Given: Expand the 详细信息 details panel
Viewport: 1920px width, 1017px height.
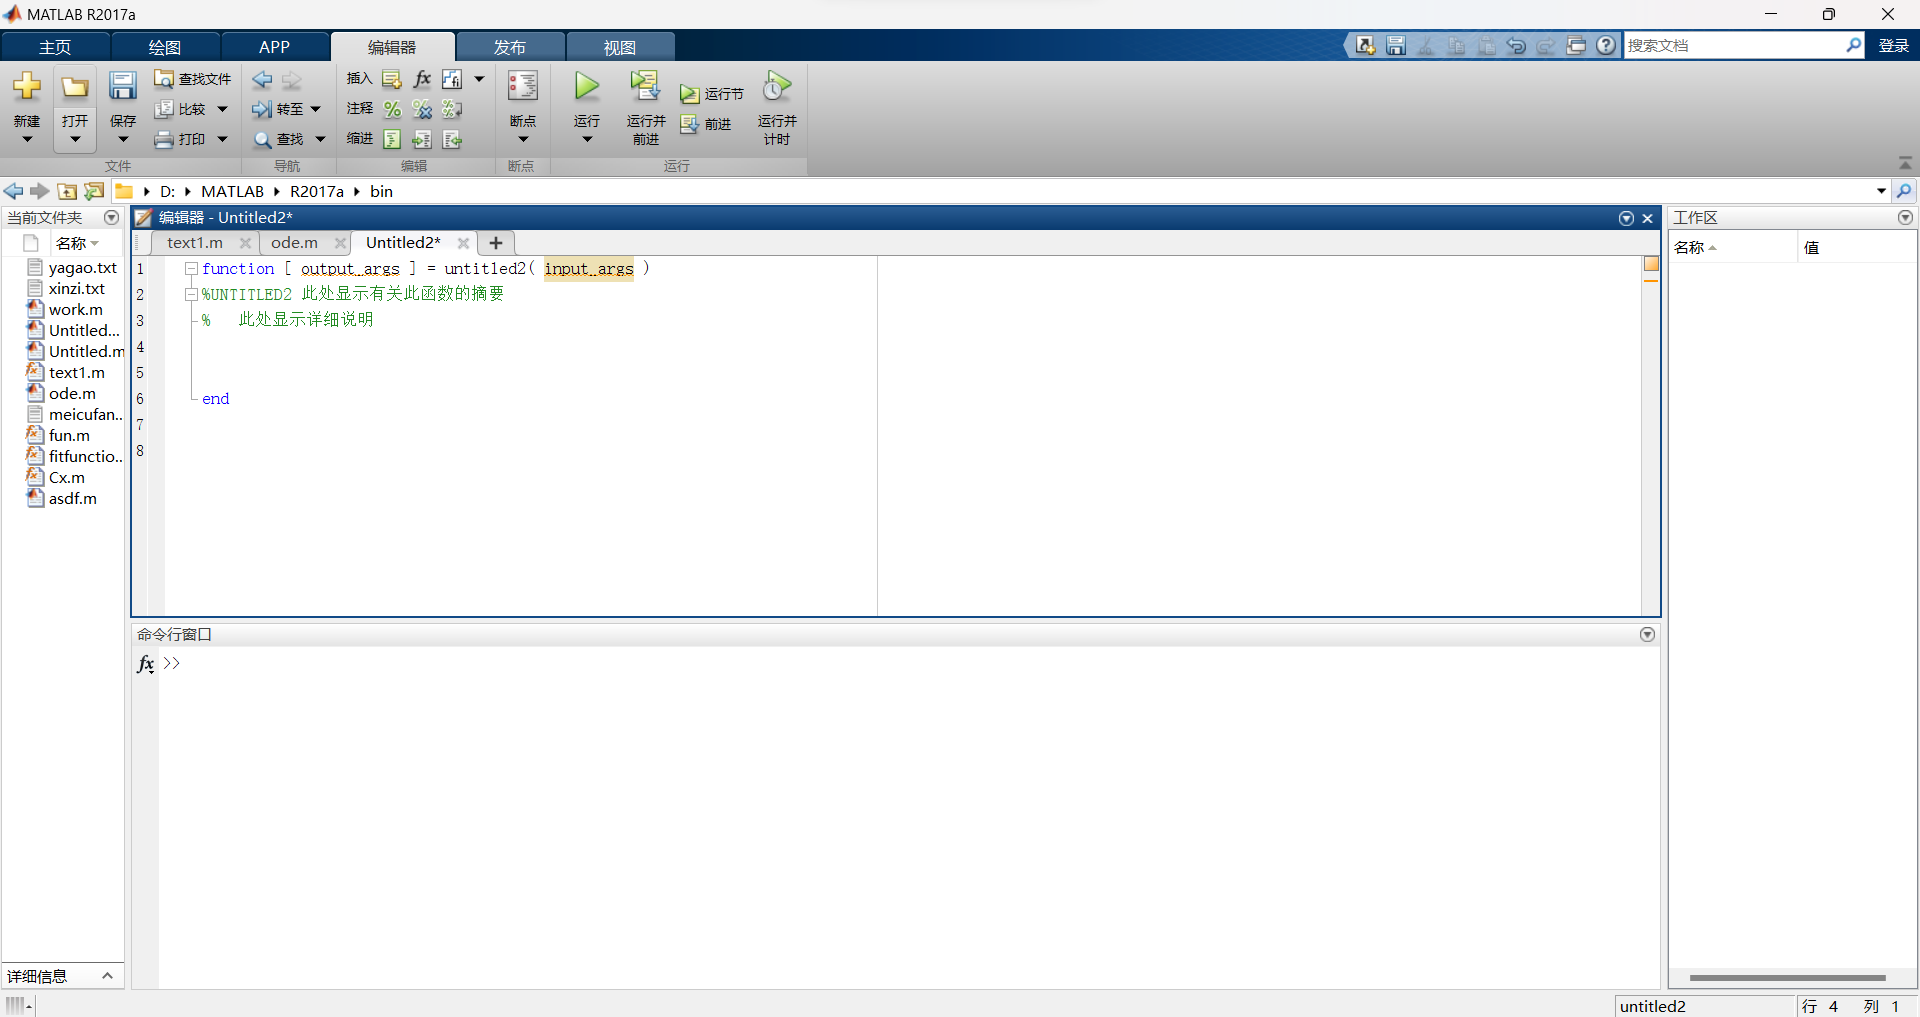Looking at the screenshot, I should coord(107,976).
